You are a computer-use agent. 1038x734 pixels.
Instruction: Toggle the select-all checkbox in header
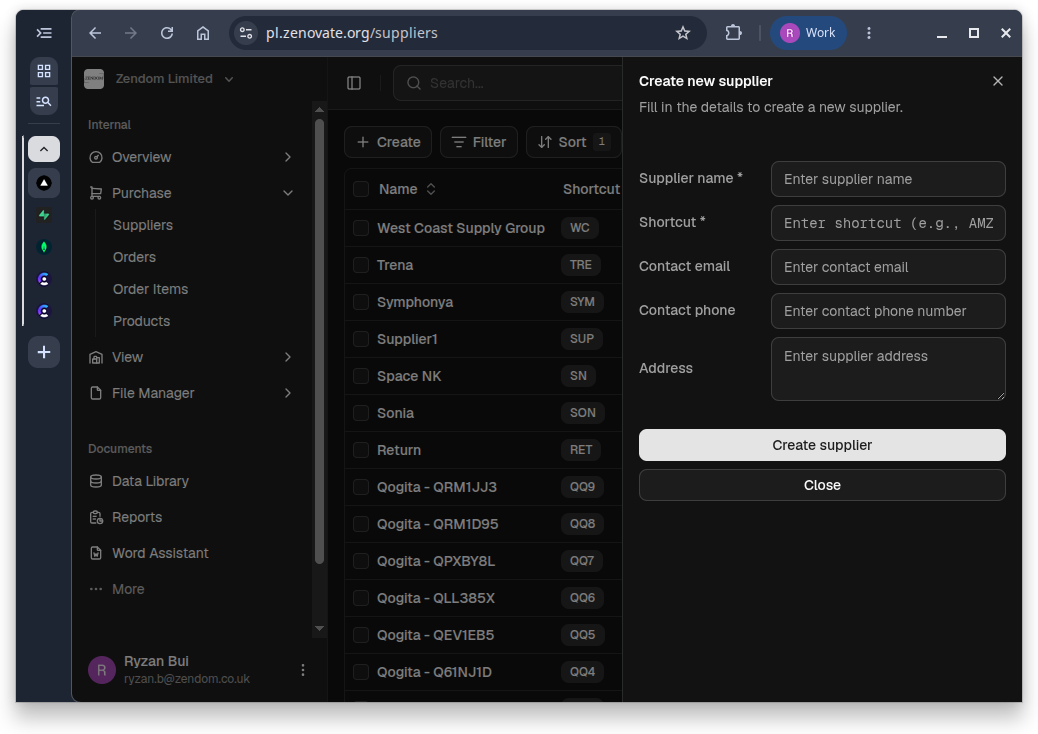361,189
